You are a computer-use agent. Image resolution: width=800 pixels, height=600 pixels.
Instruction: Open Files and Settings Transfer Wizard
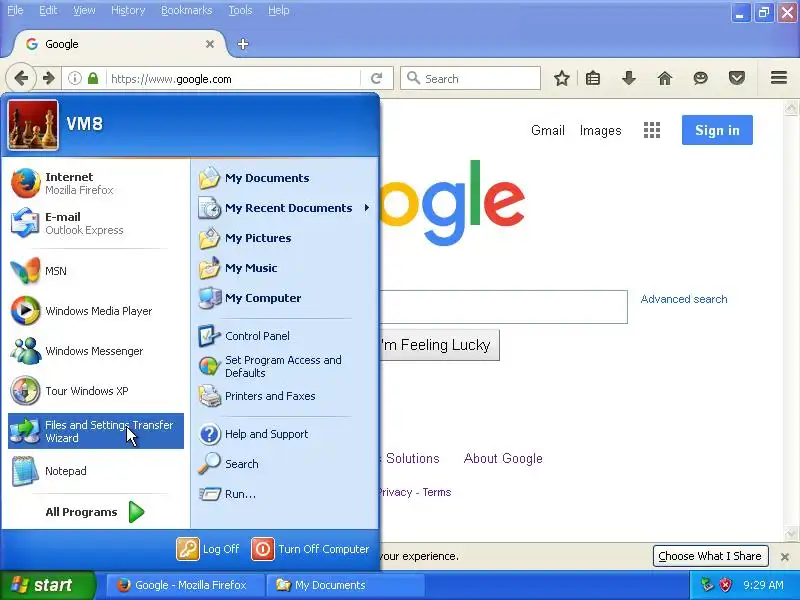(96, 431)
